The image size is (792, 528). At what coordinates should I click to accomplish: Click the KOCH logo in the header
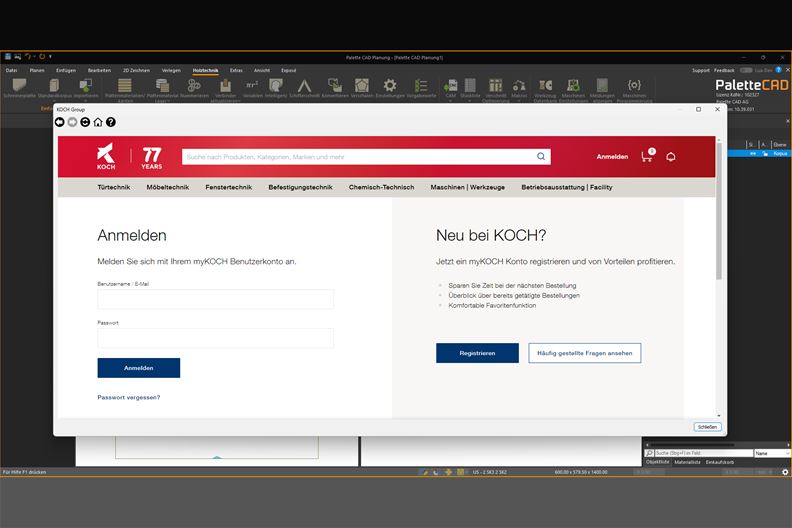point(106,156)
